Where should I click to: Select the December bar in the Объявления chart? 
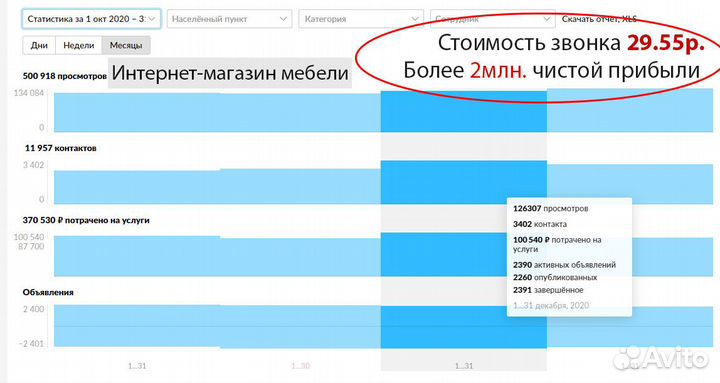[463, 327]
